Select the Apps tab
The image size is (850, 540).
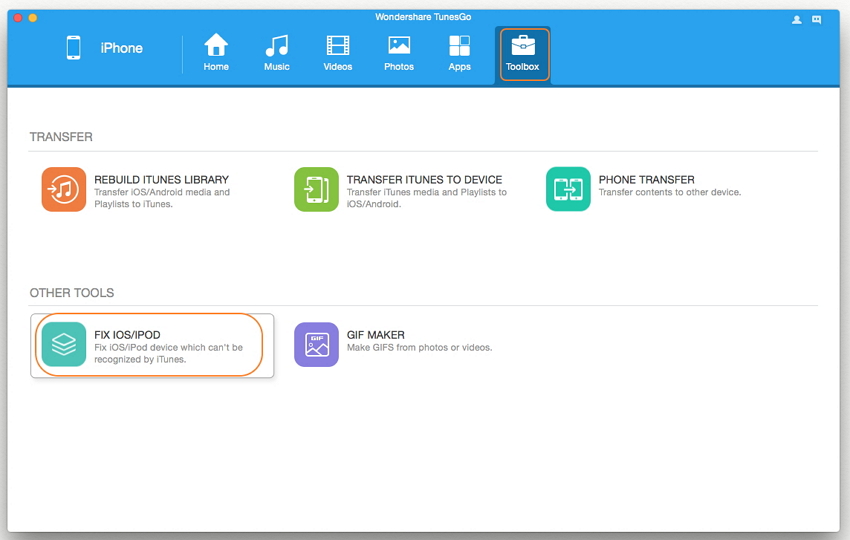tap(460, 52)
